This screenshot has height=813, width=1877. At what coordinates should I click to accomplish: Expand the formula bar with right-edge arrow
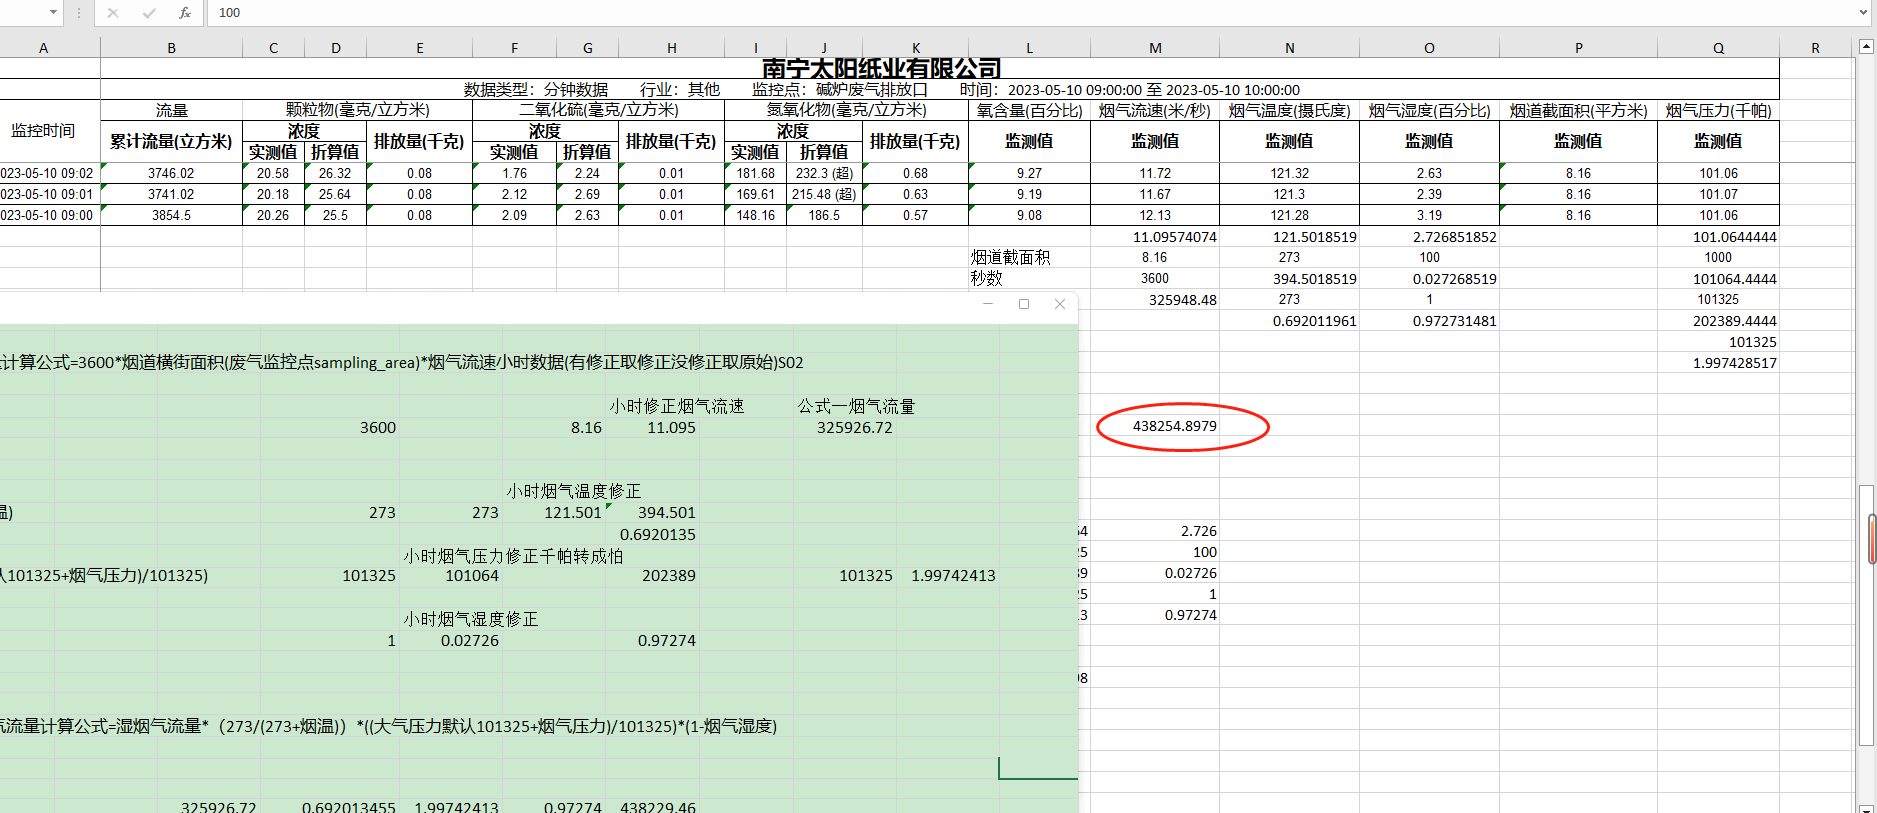(1863, 13)
